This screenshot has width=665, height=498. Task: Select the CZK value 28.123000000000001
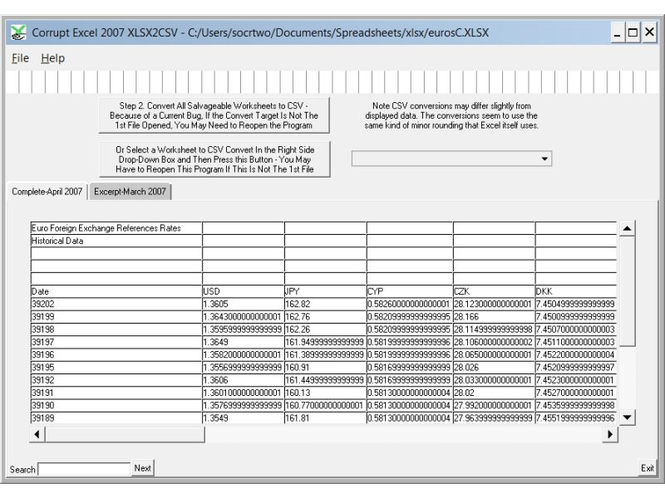point(494,304)
